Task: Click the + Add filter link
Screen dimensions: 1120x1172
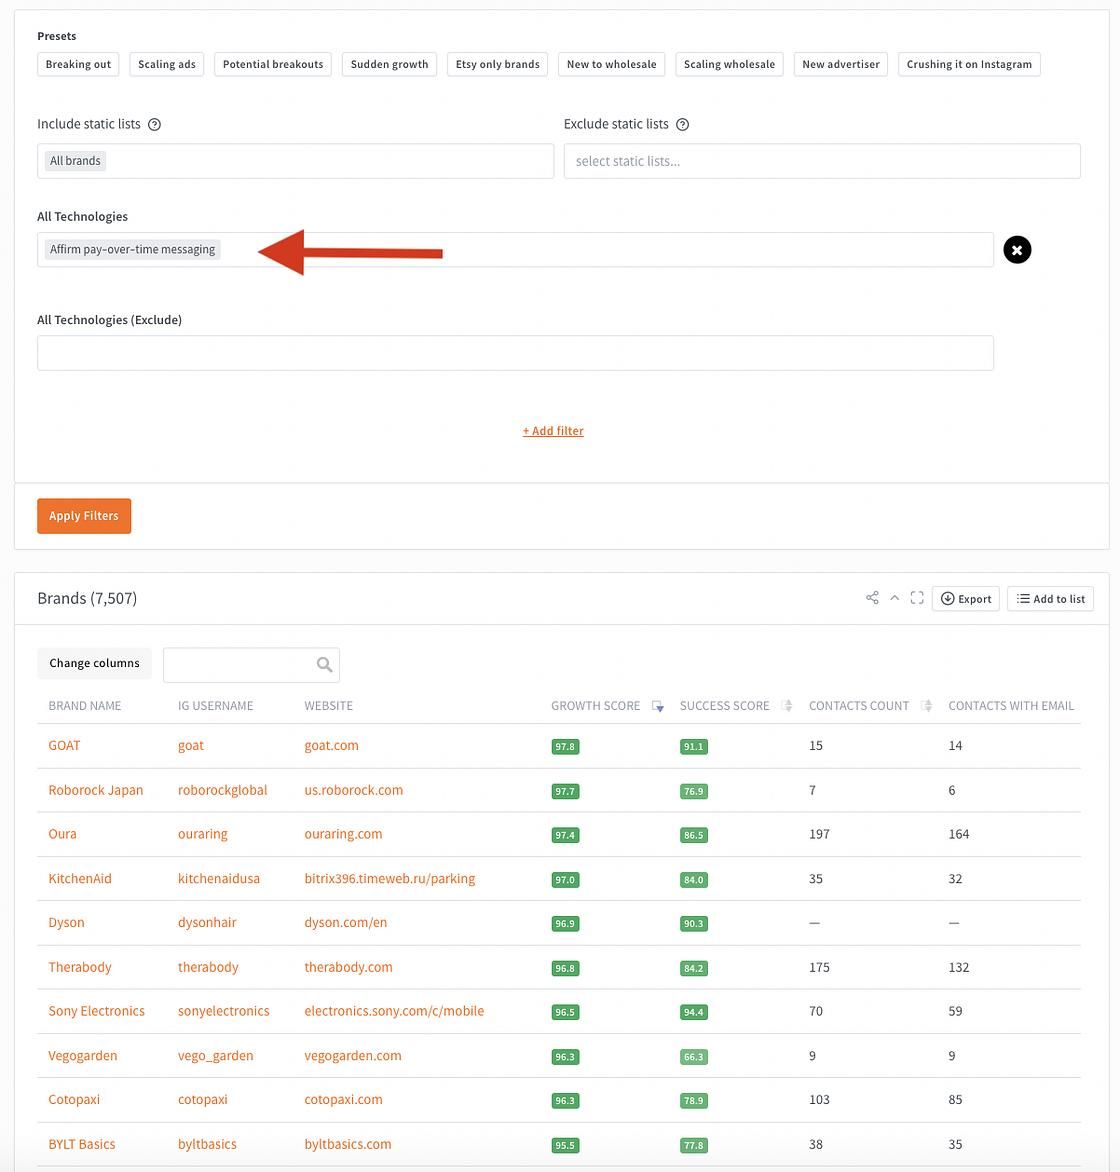Action: point(553,431)
